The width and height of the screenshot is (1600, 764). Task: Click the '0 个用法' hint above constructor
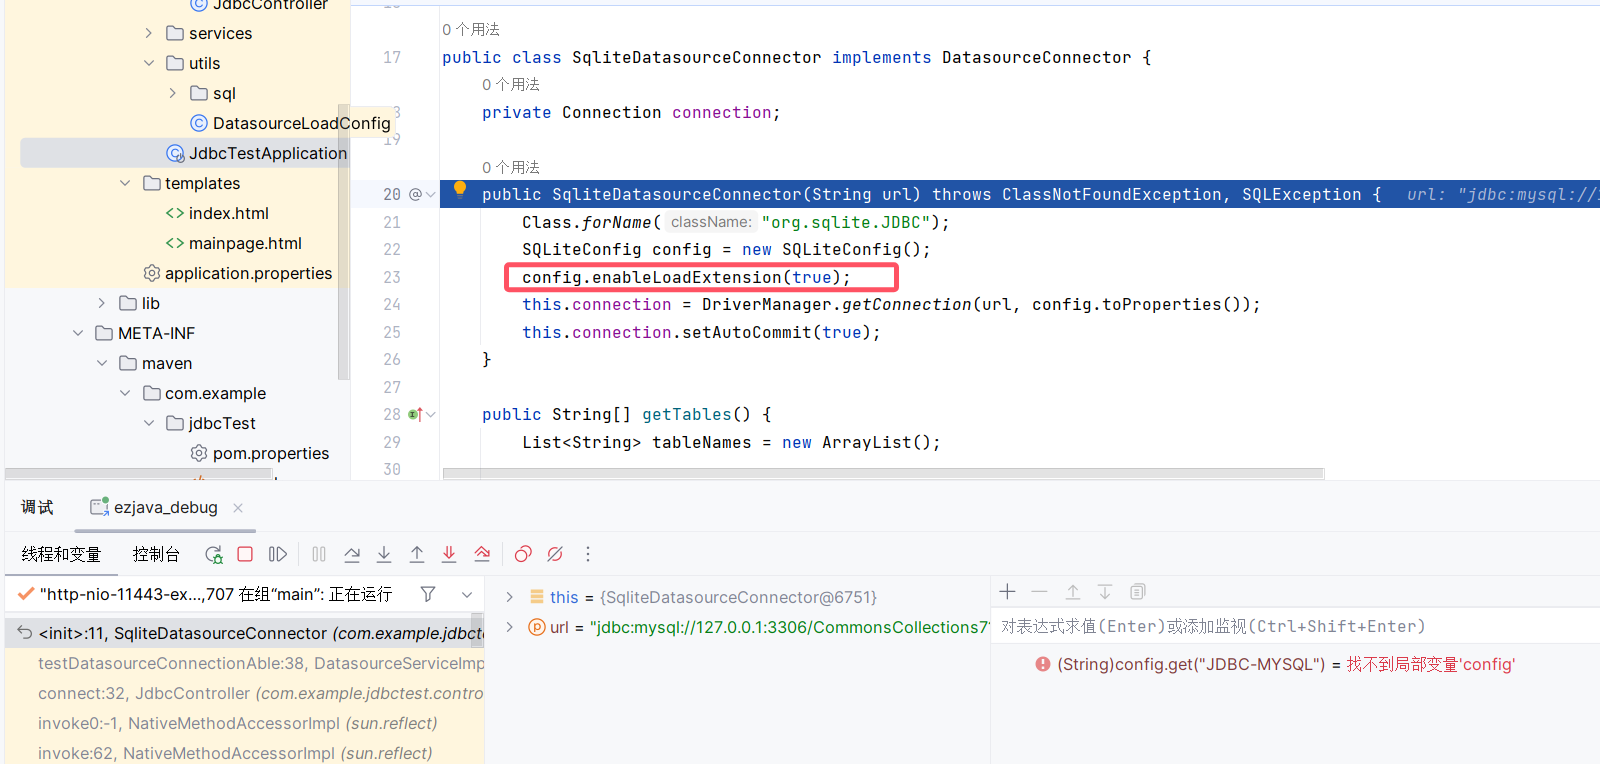511,167
